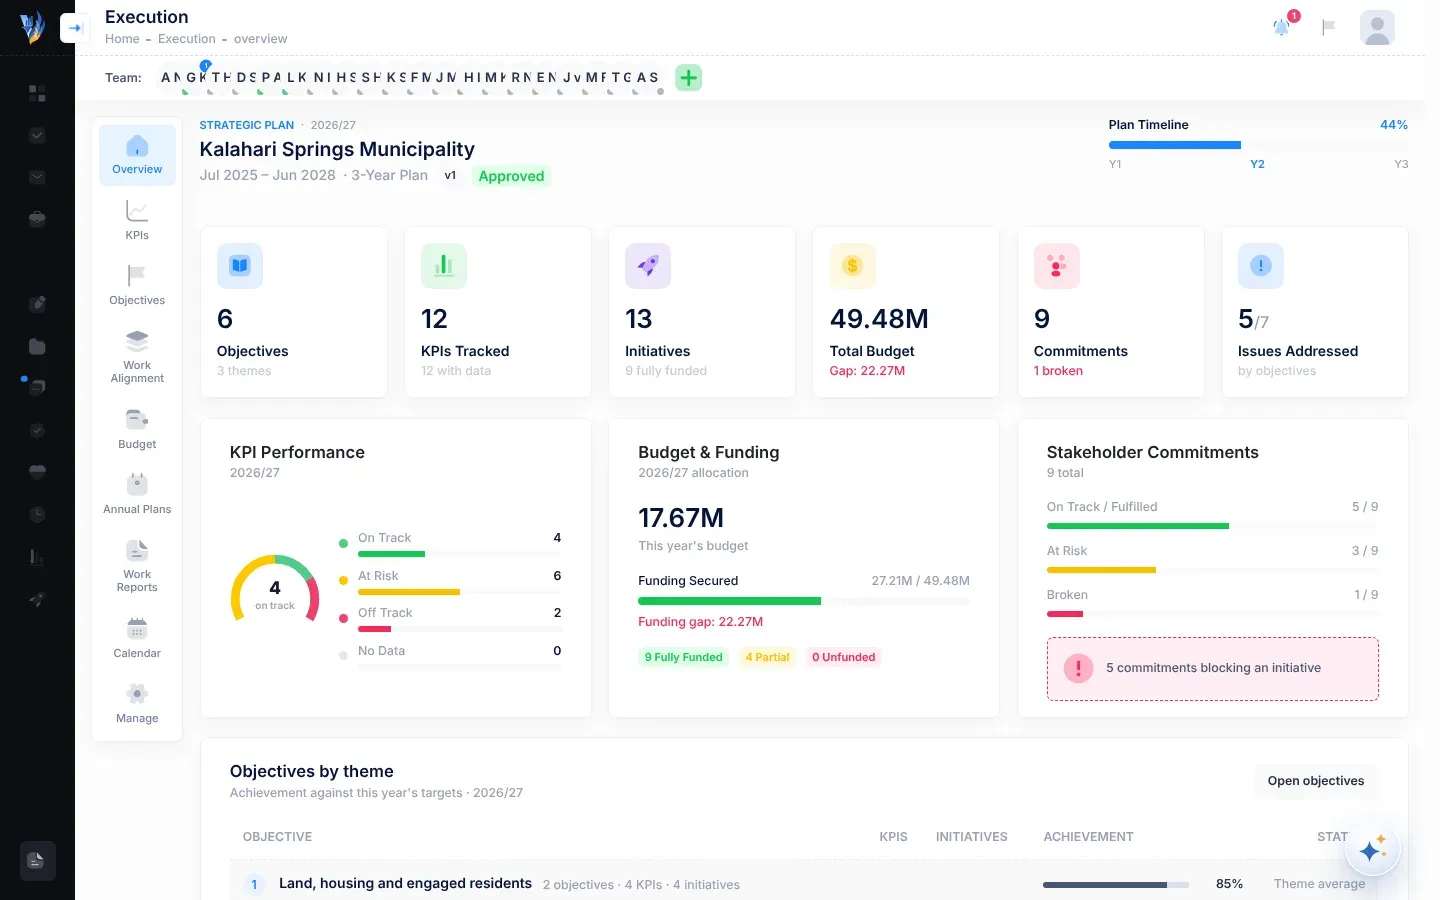
Task: Open the clock icon in dark sidebar
Action: [37, 514]
